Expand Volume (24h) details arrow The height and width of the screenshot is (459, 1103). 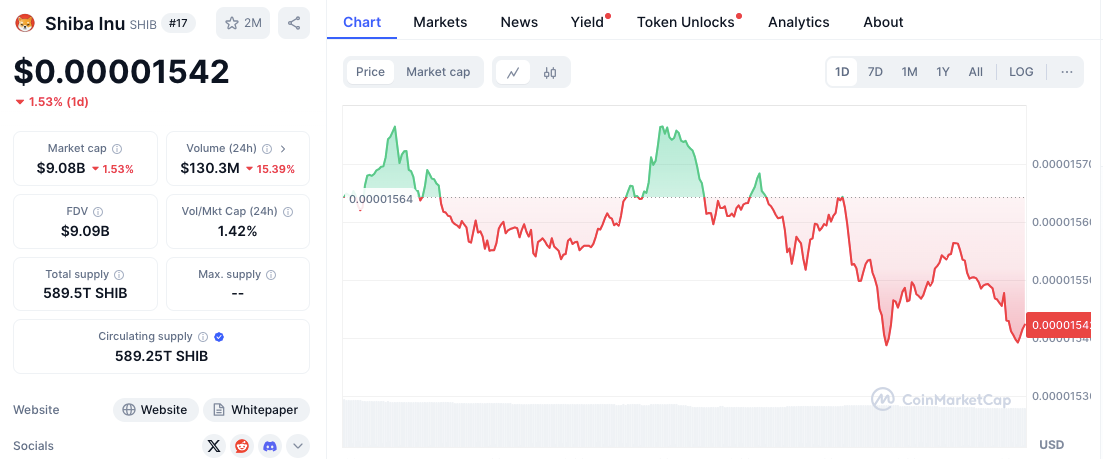click(283, 148)
